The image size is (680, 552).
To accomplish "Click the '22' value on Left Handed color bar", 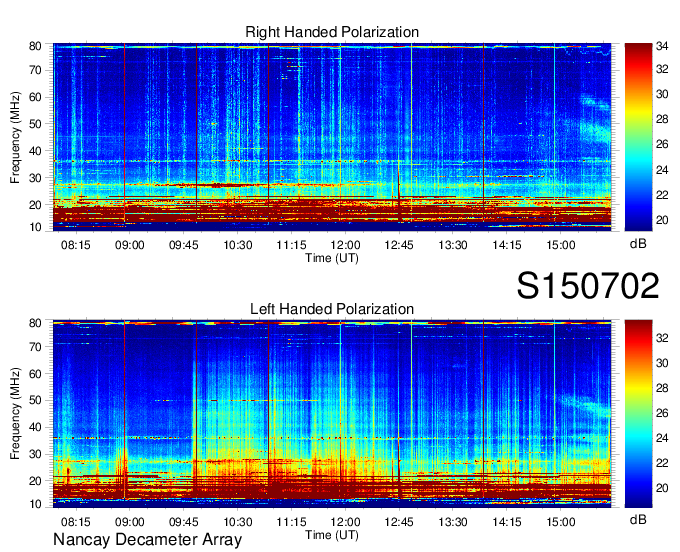I will tap(662, 463).
